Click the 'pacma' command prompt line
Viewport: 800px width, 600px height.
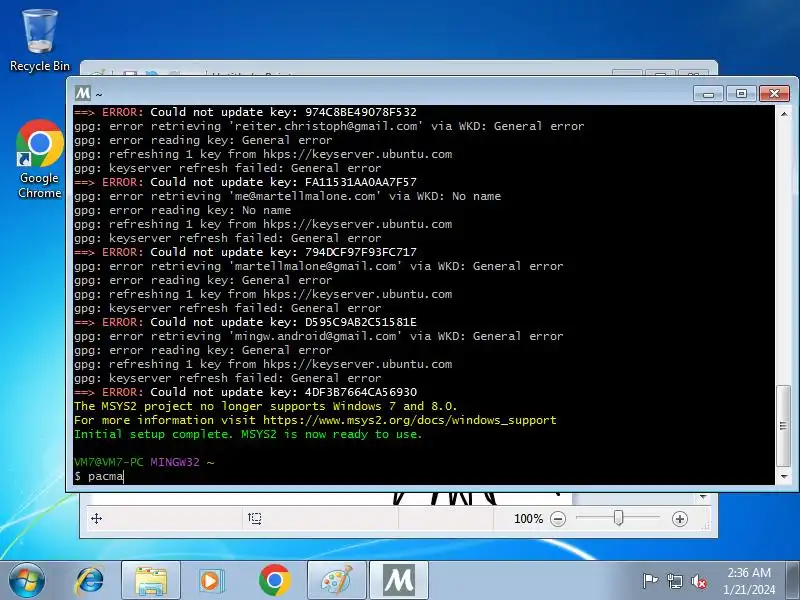coord(99,477)
